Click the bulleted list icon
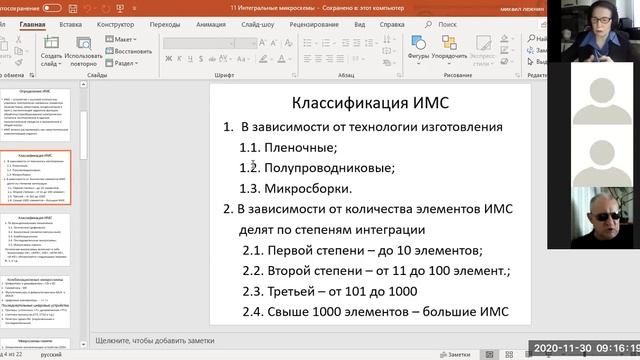This screenshot has width=640, height=360. click(x=307, y=43)
